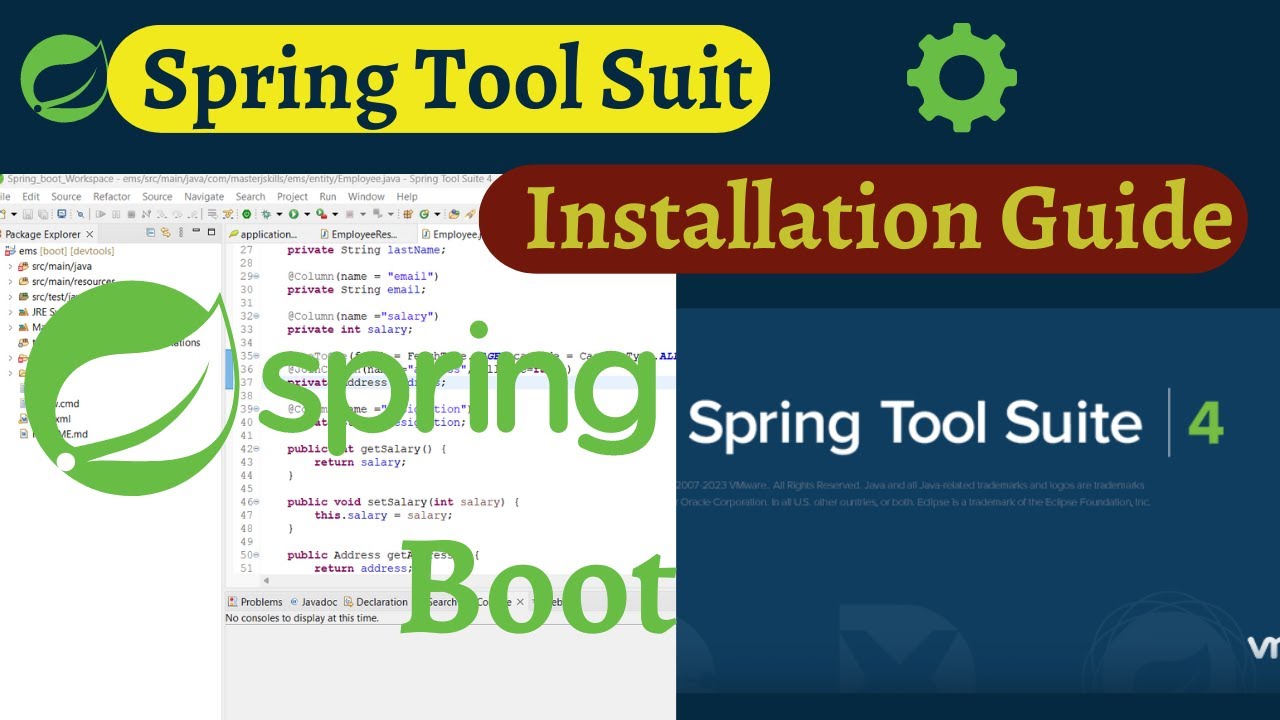Screen dimensions: 1280x720
Task: Click the Suspend debug toolbar icon
Action: (x=116, y=214)
